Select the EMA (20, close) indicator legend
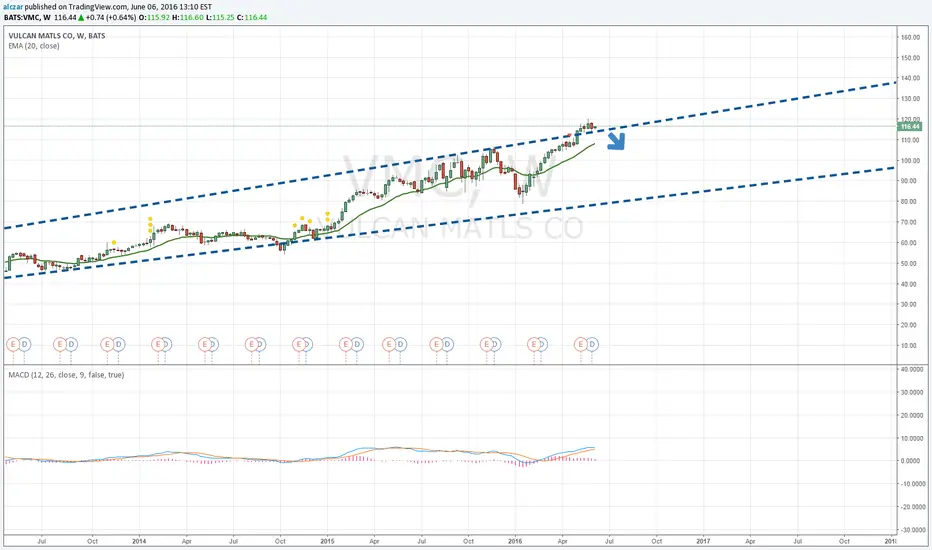Viewport: 932px width, 550px height. click(x=34, y=46)
